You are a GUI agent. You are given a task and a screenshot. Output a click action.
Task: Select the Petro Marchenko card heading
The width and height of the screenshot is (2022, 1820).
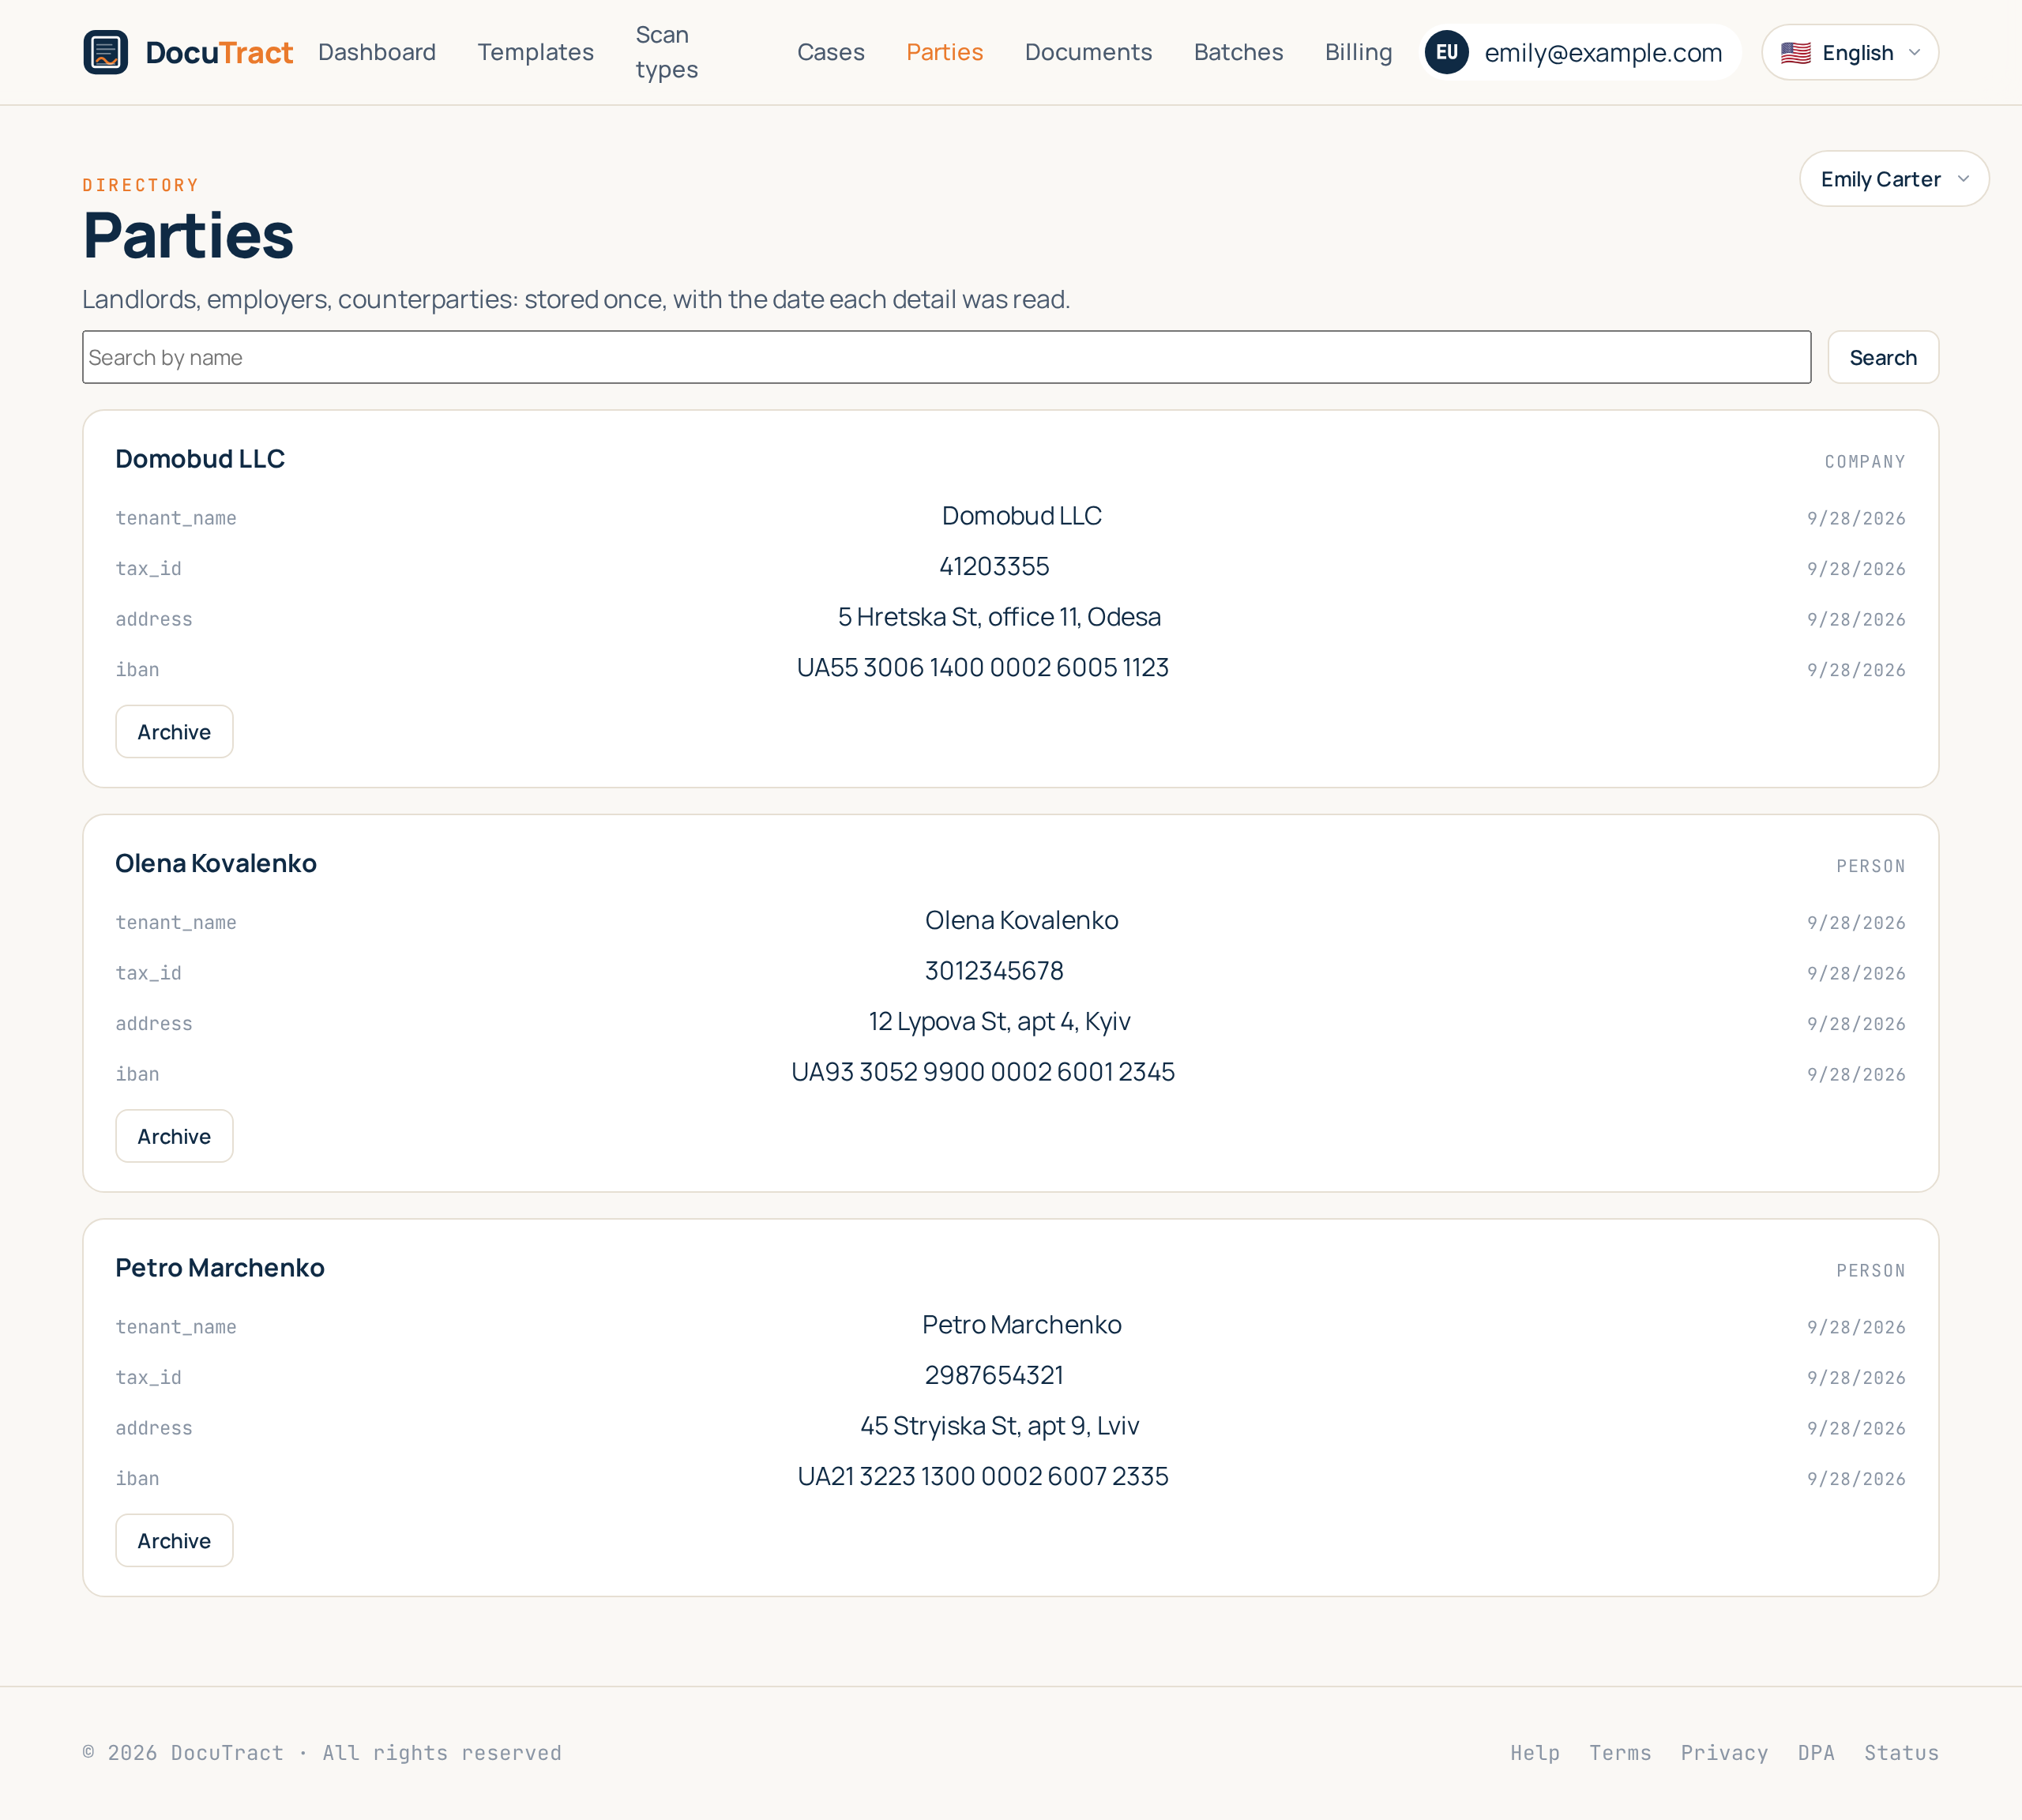220,1268
